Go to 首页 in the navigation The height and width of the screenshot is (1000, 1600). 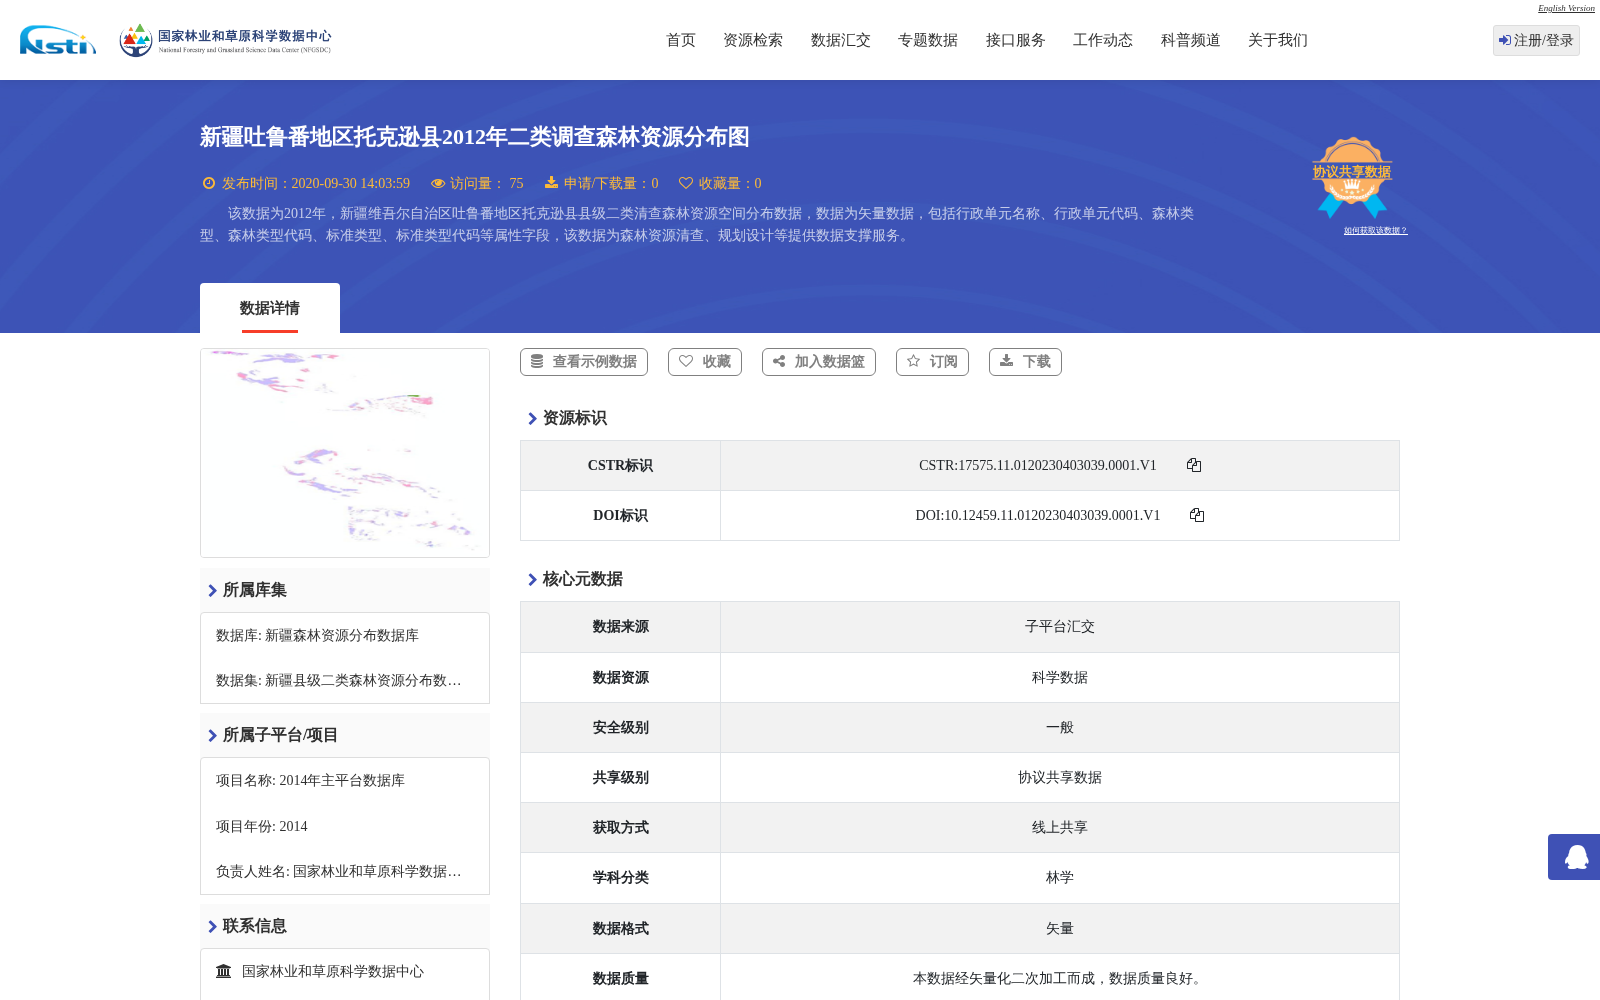coord(681,40)
